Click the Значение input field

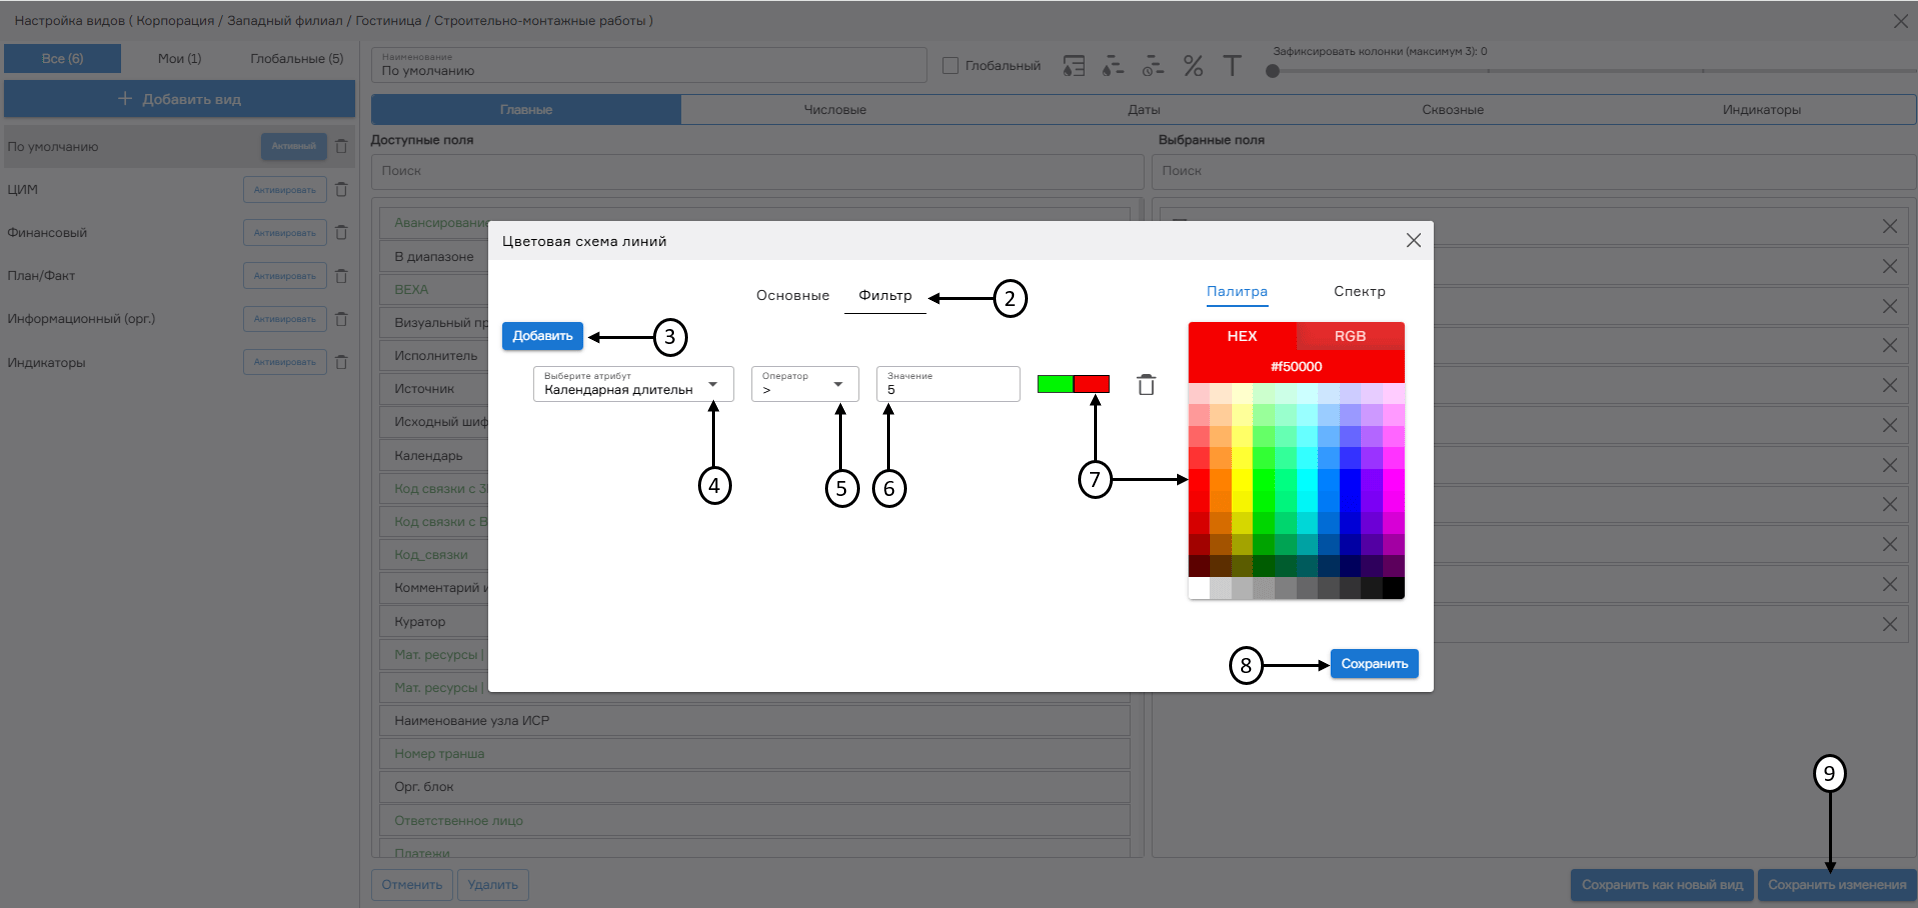[947, 389]
